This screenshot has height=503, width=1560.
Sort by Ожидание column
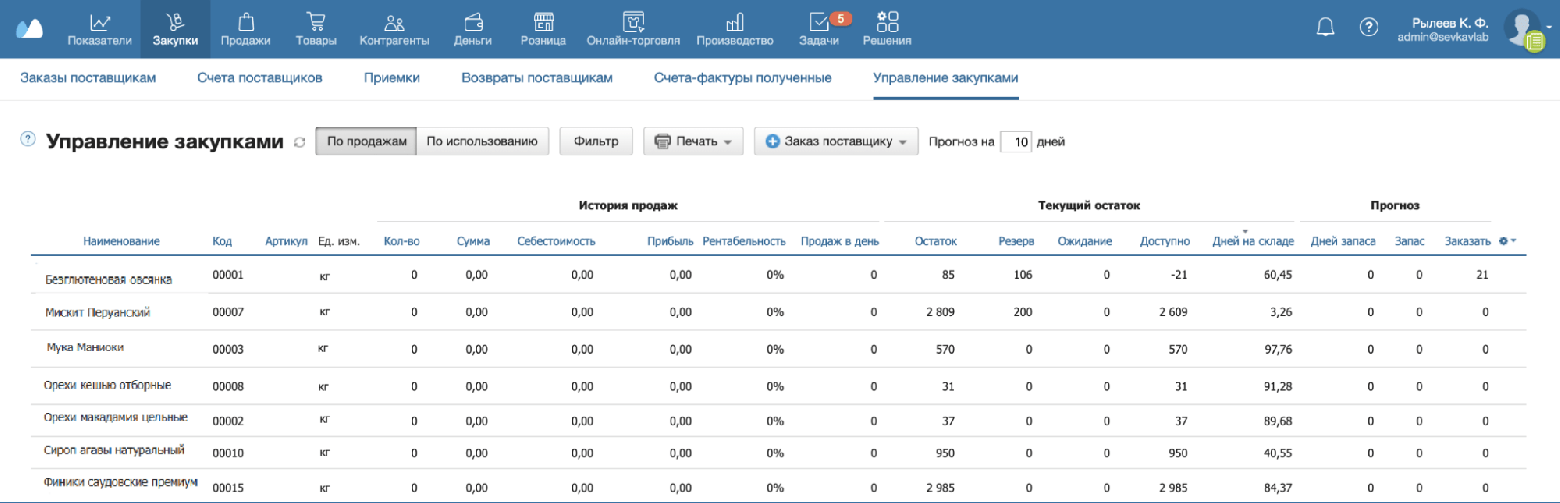click(x=1085, y=242)
